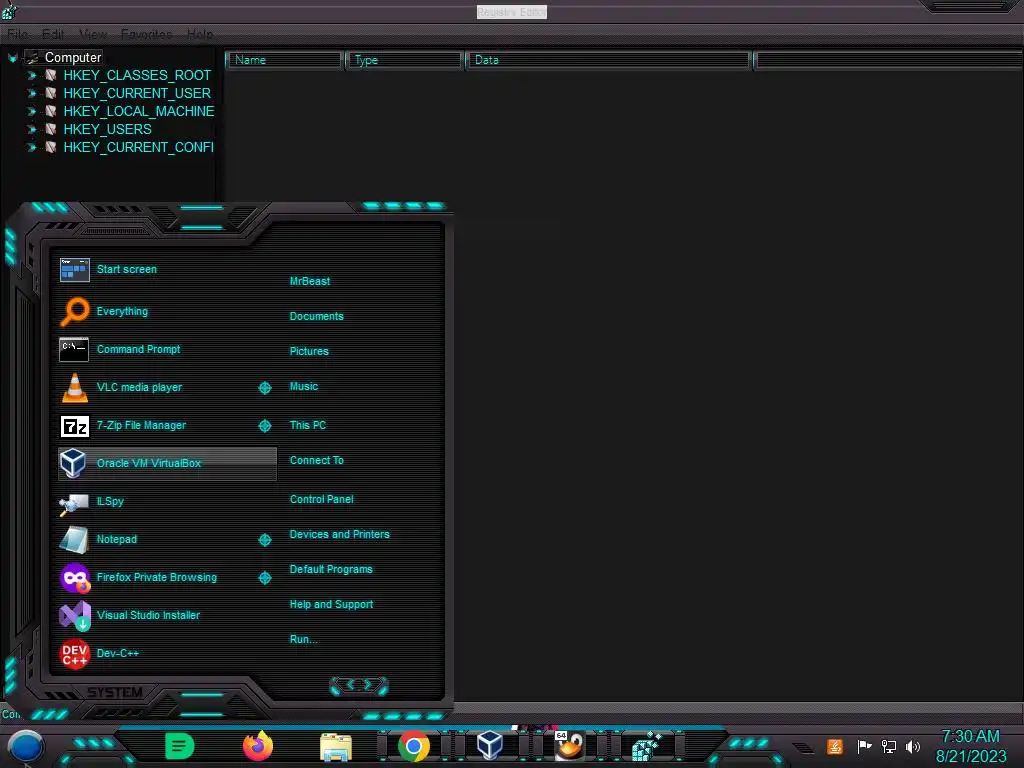Launch Oracle VM VirtualBox from Start menu

point(167,464)
